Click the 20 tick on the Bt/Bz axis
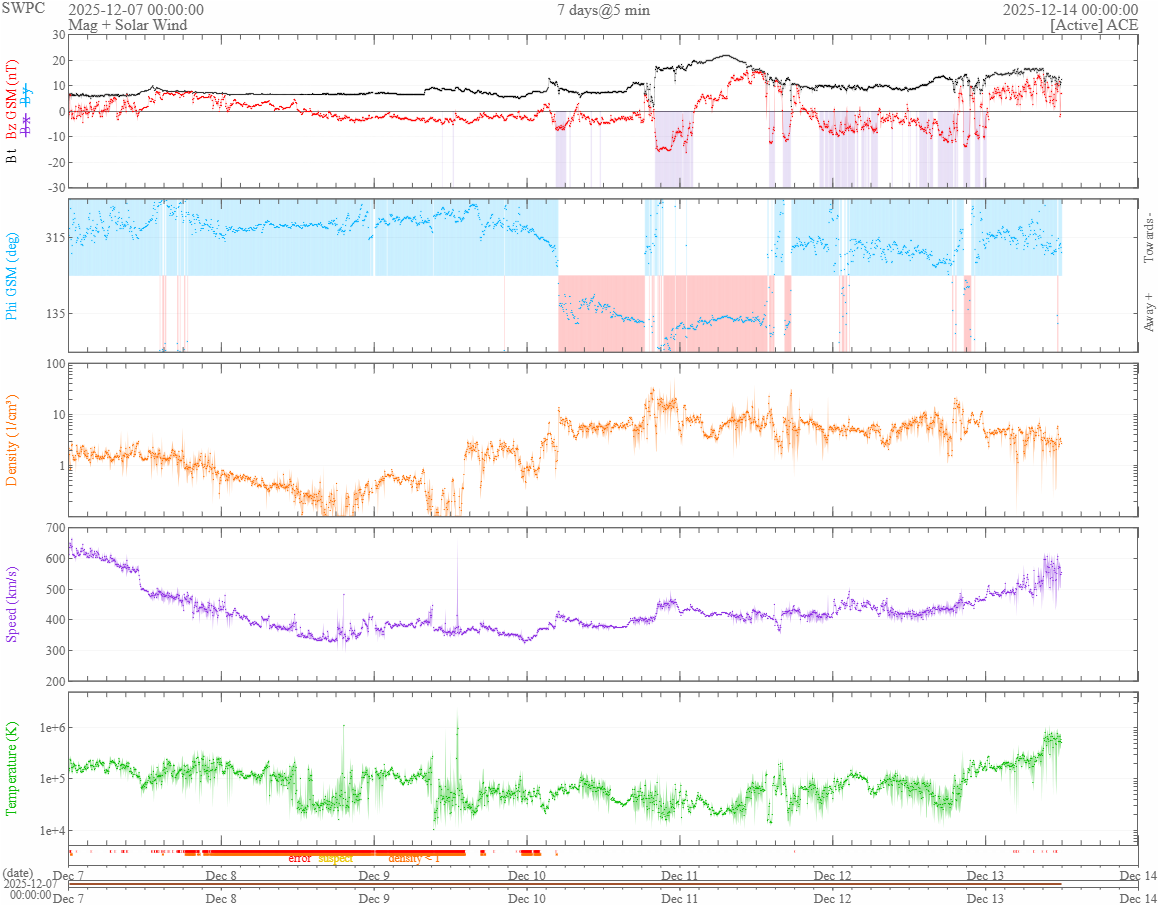This screenshot has width=1158, height=905. 58,61
